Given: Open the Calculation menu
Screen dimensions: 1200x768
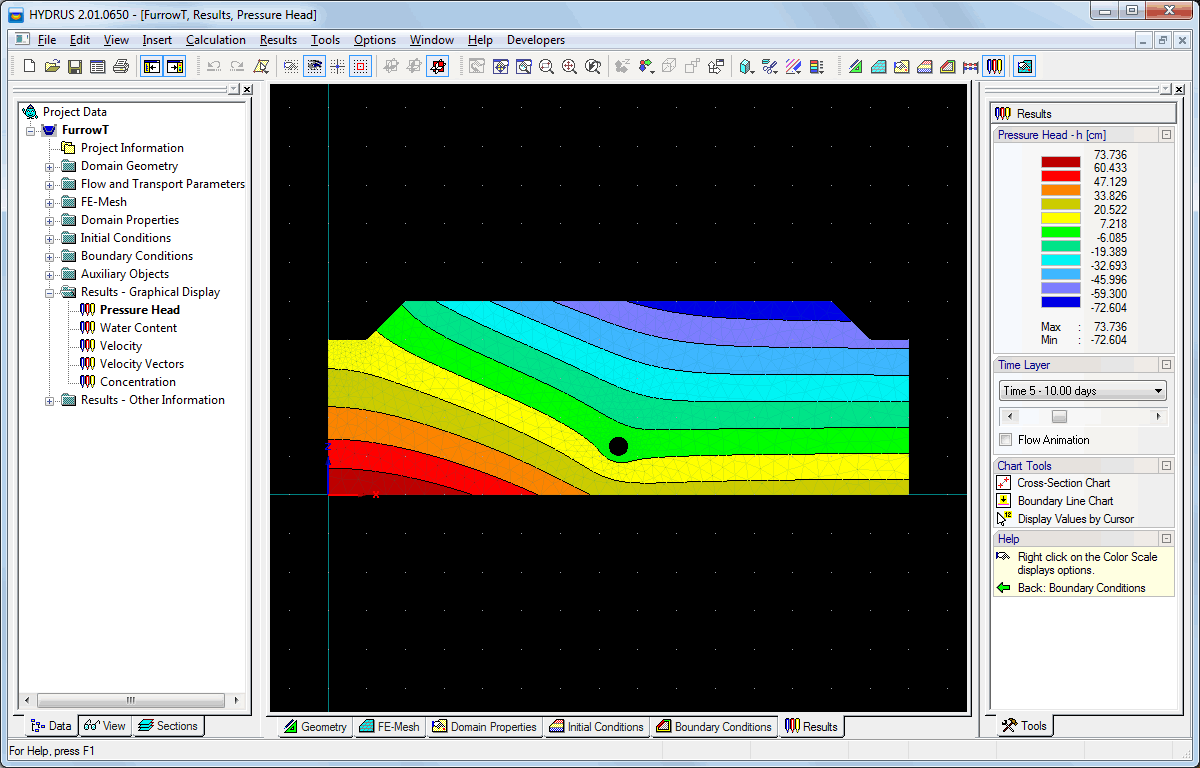Looking at the screenshot, I should click(216, 40).
